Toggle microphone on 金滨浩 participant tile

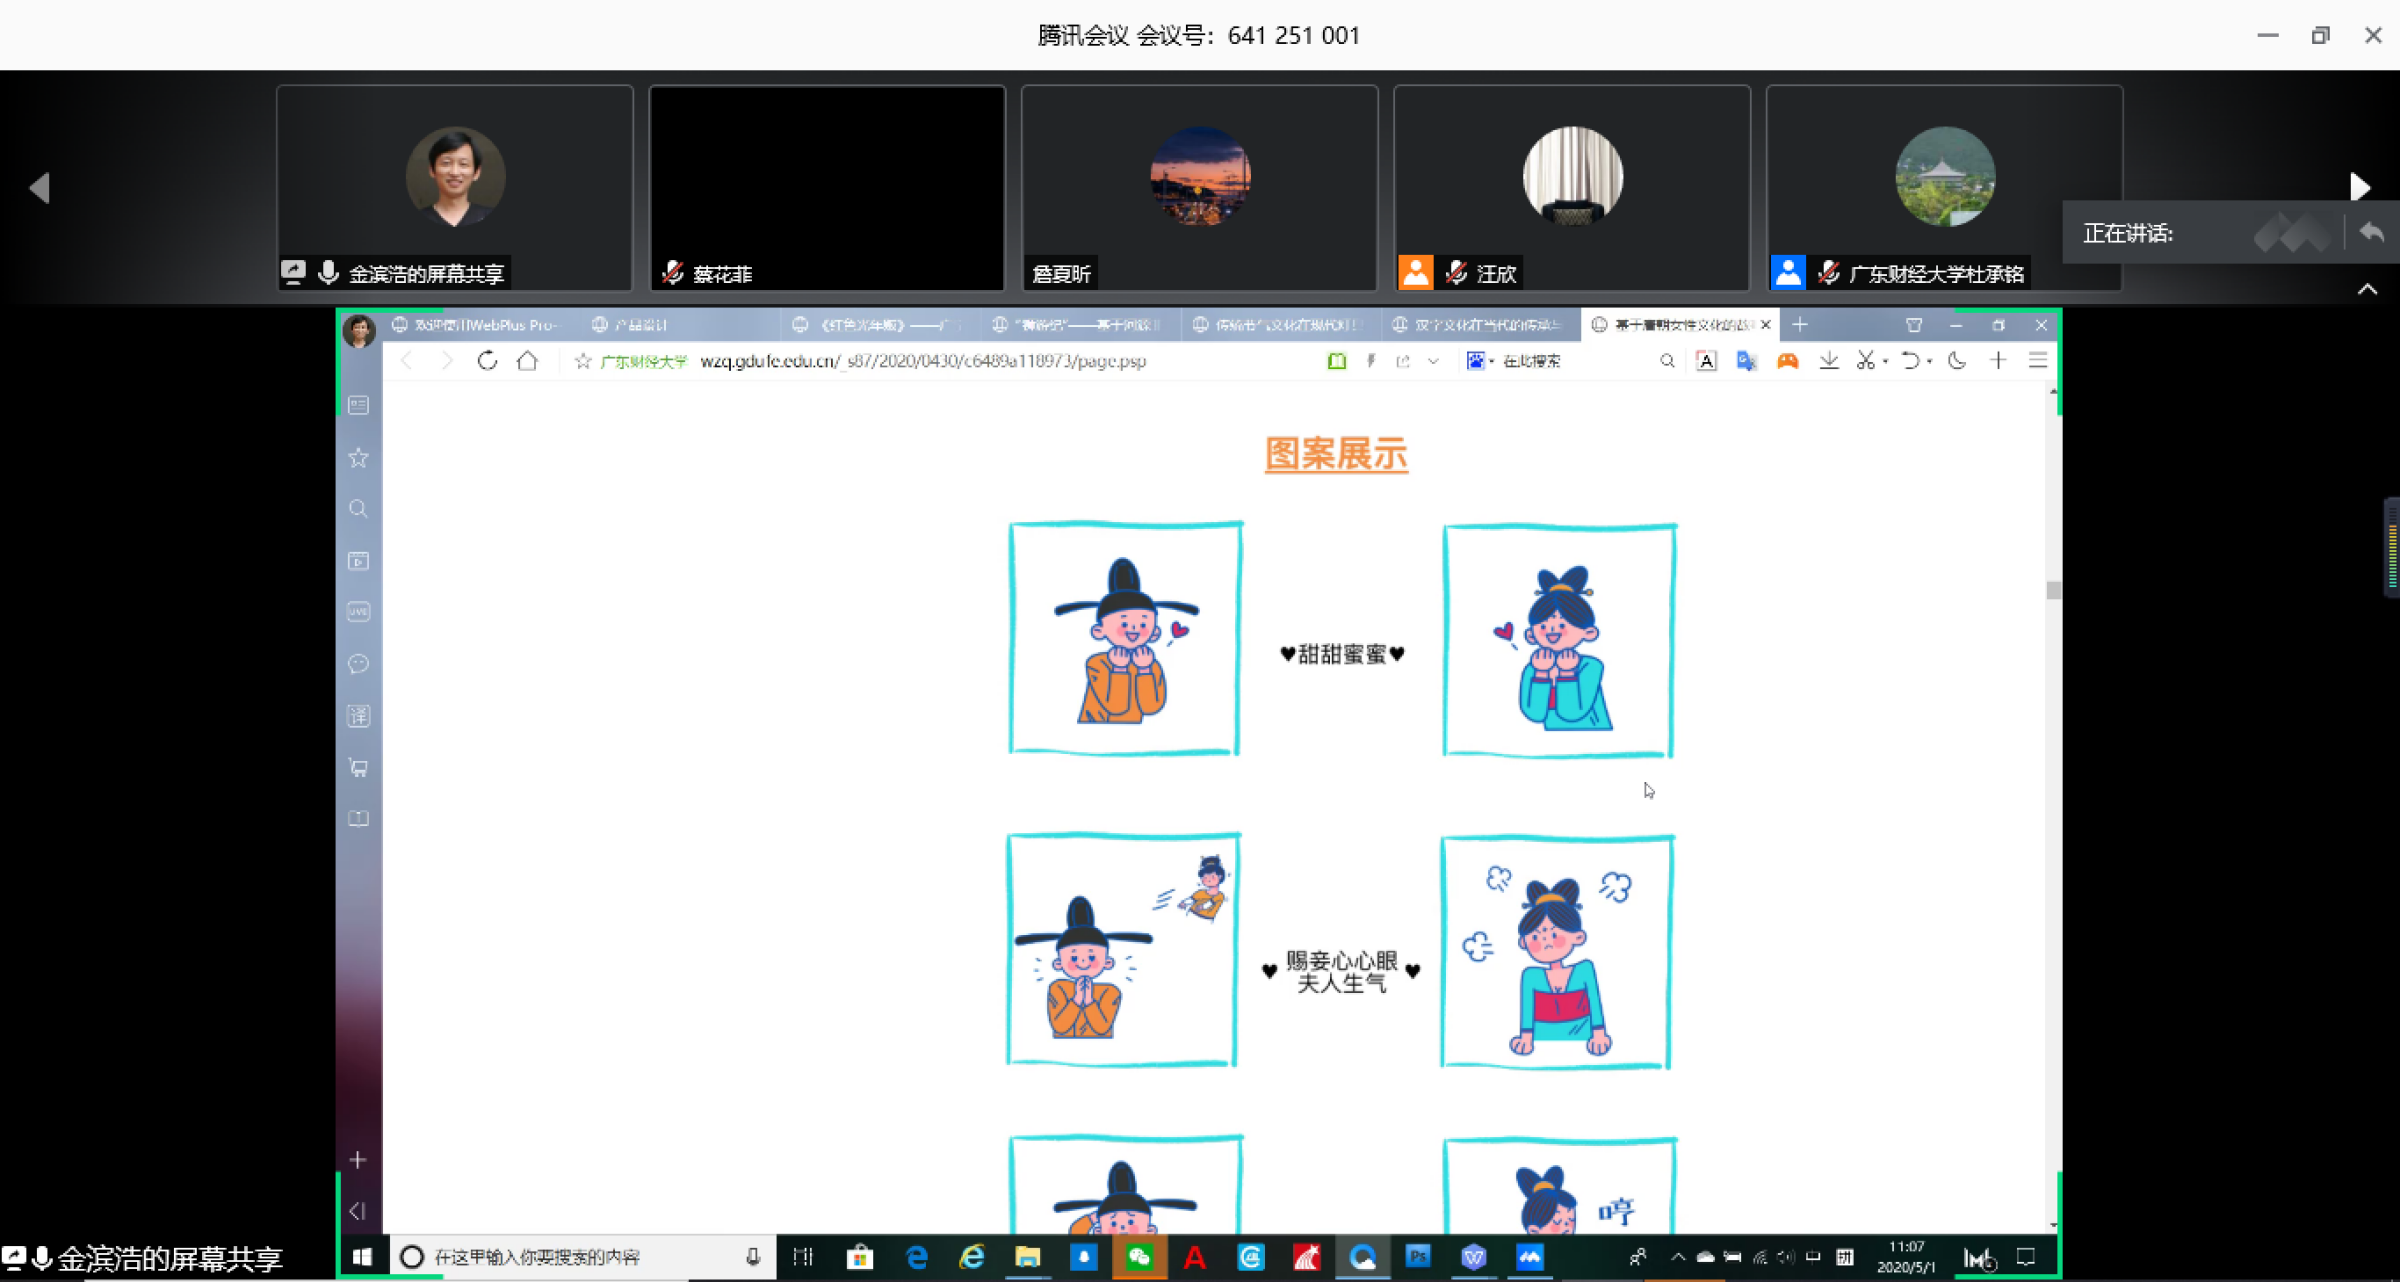(x=328, y=272)
